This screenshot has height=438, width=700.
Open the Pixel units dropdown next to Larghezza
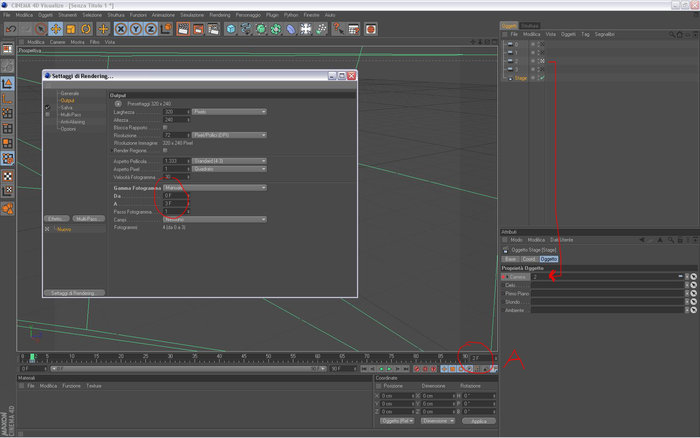[x=229, y=112]
